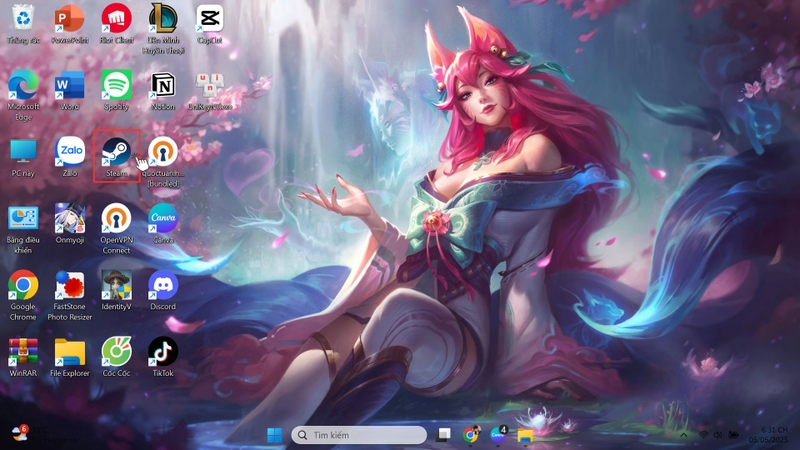
Task: Open the PowerPoint desktop shortcut
Action: [69, 24]
